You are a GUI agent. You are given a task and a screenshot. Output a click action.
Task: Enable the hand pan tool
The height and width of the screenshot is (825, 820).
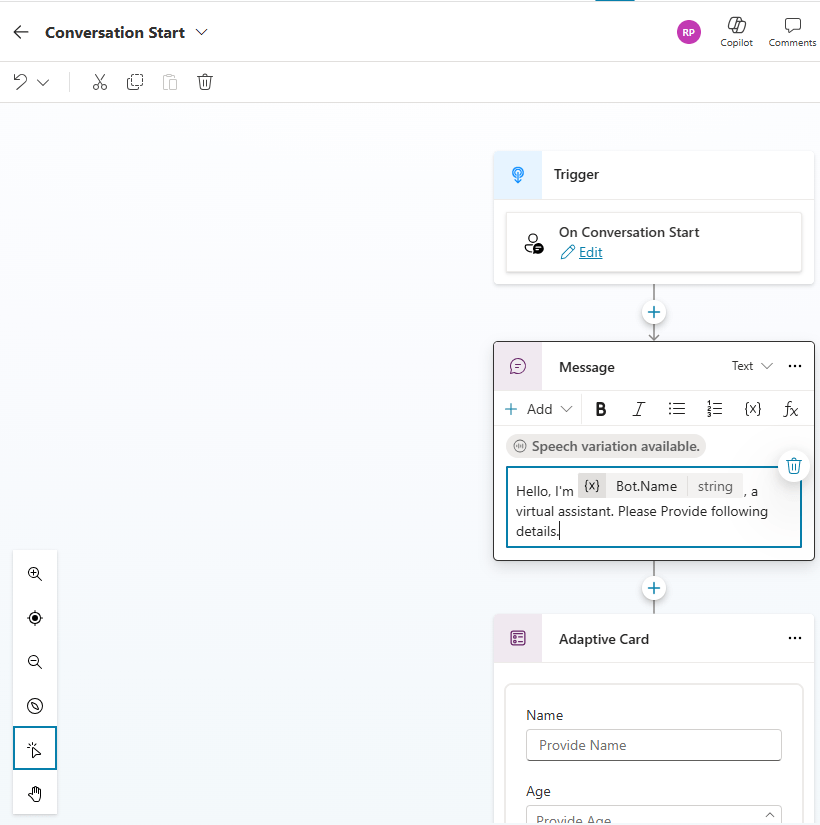35,794
